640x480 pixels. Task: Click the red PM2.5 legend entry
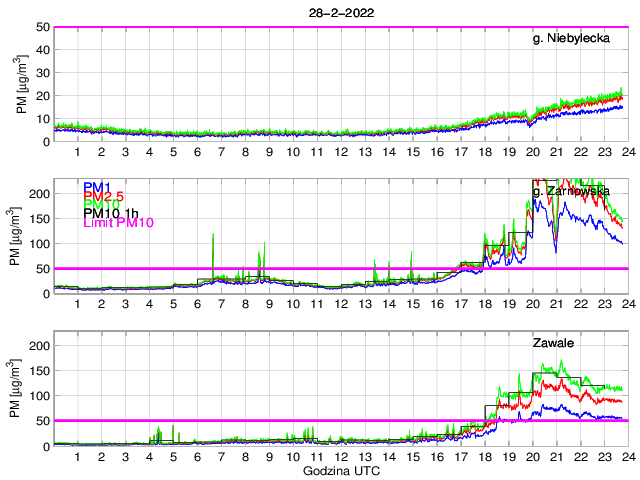(105, 196)
